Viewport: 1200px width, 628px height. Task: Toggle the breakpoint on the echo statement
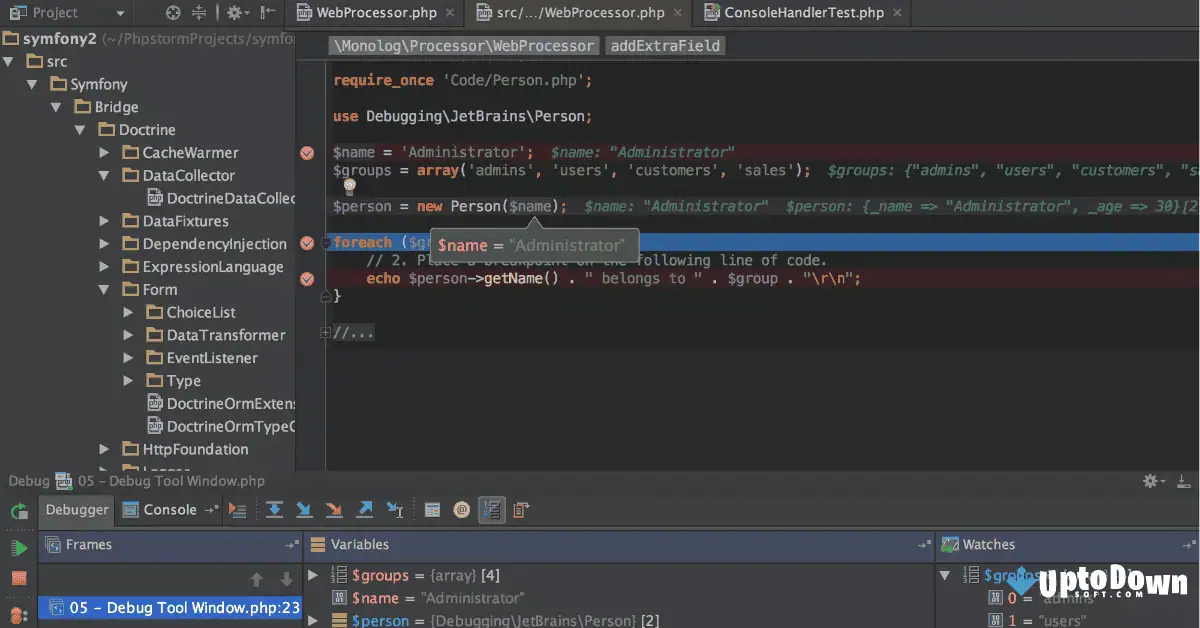click(x=307, y=278)
